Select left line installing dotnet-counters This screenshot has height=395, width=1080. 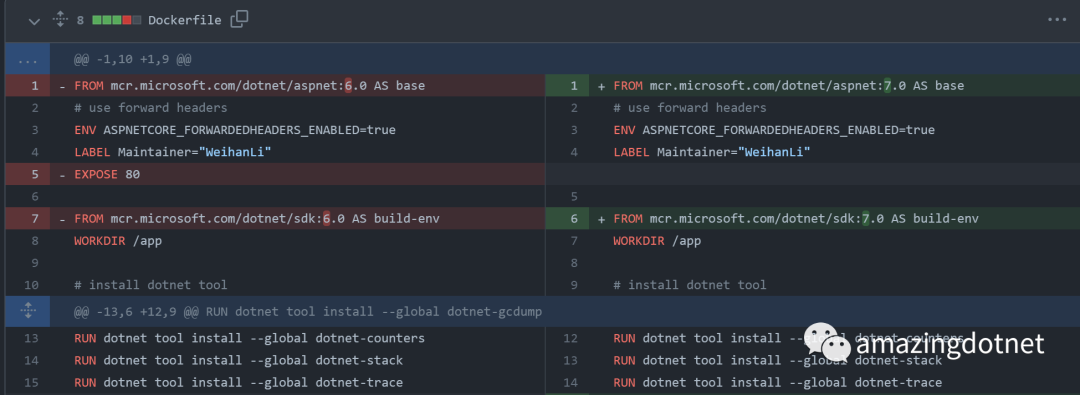[x=249, y=338]
